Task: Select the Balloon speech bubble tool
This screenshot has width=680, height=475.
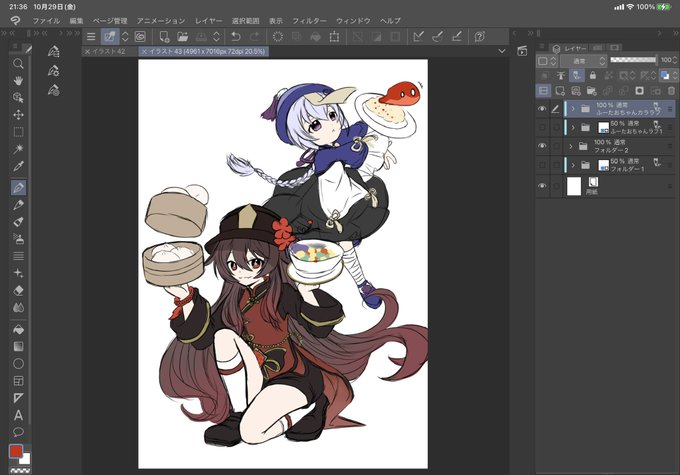Action: [18, 432]
